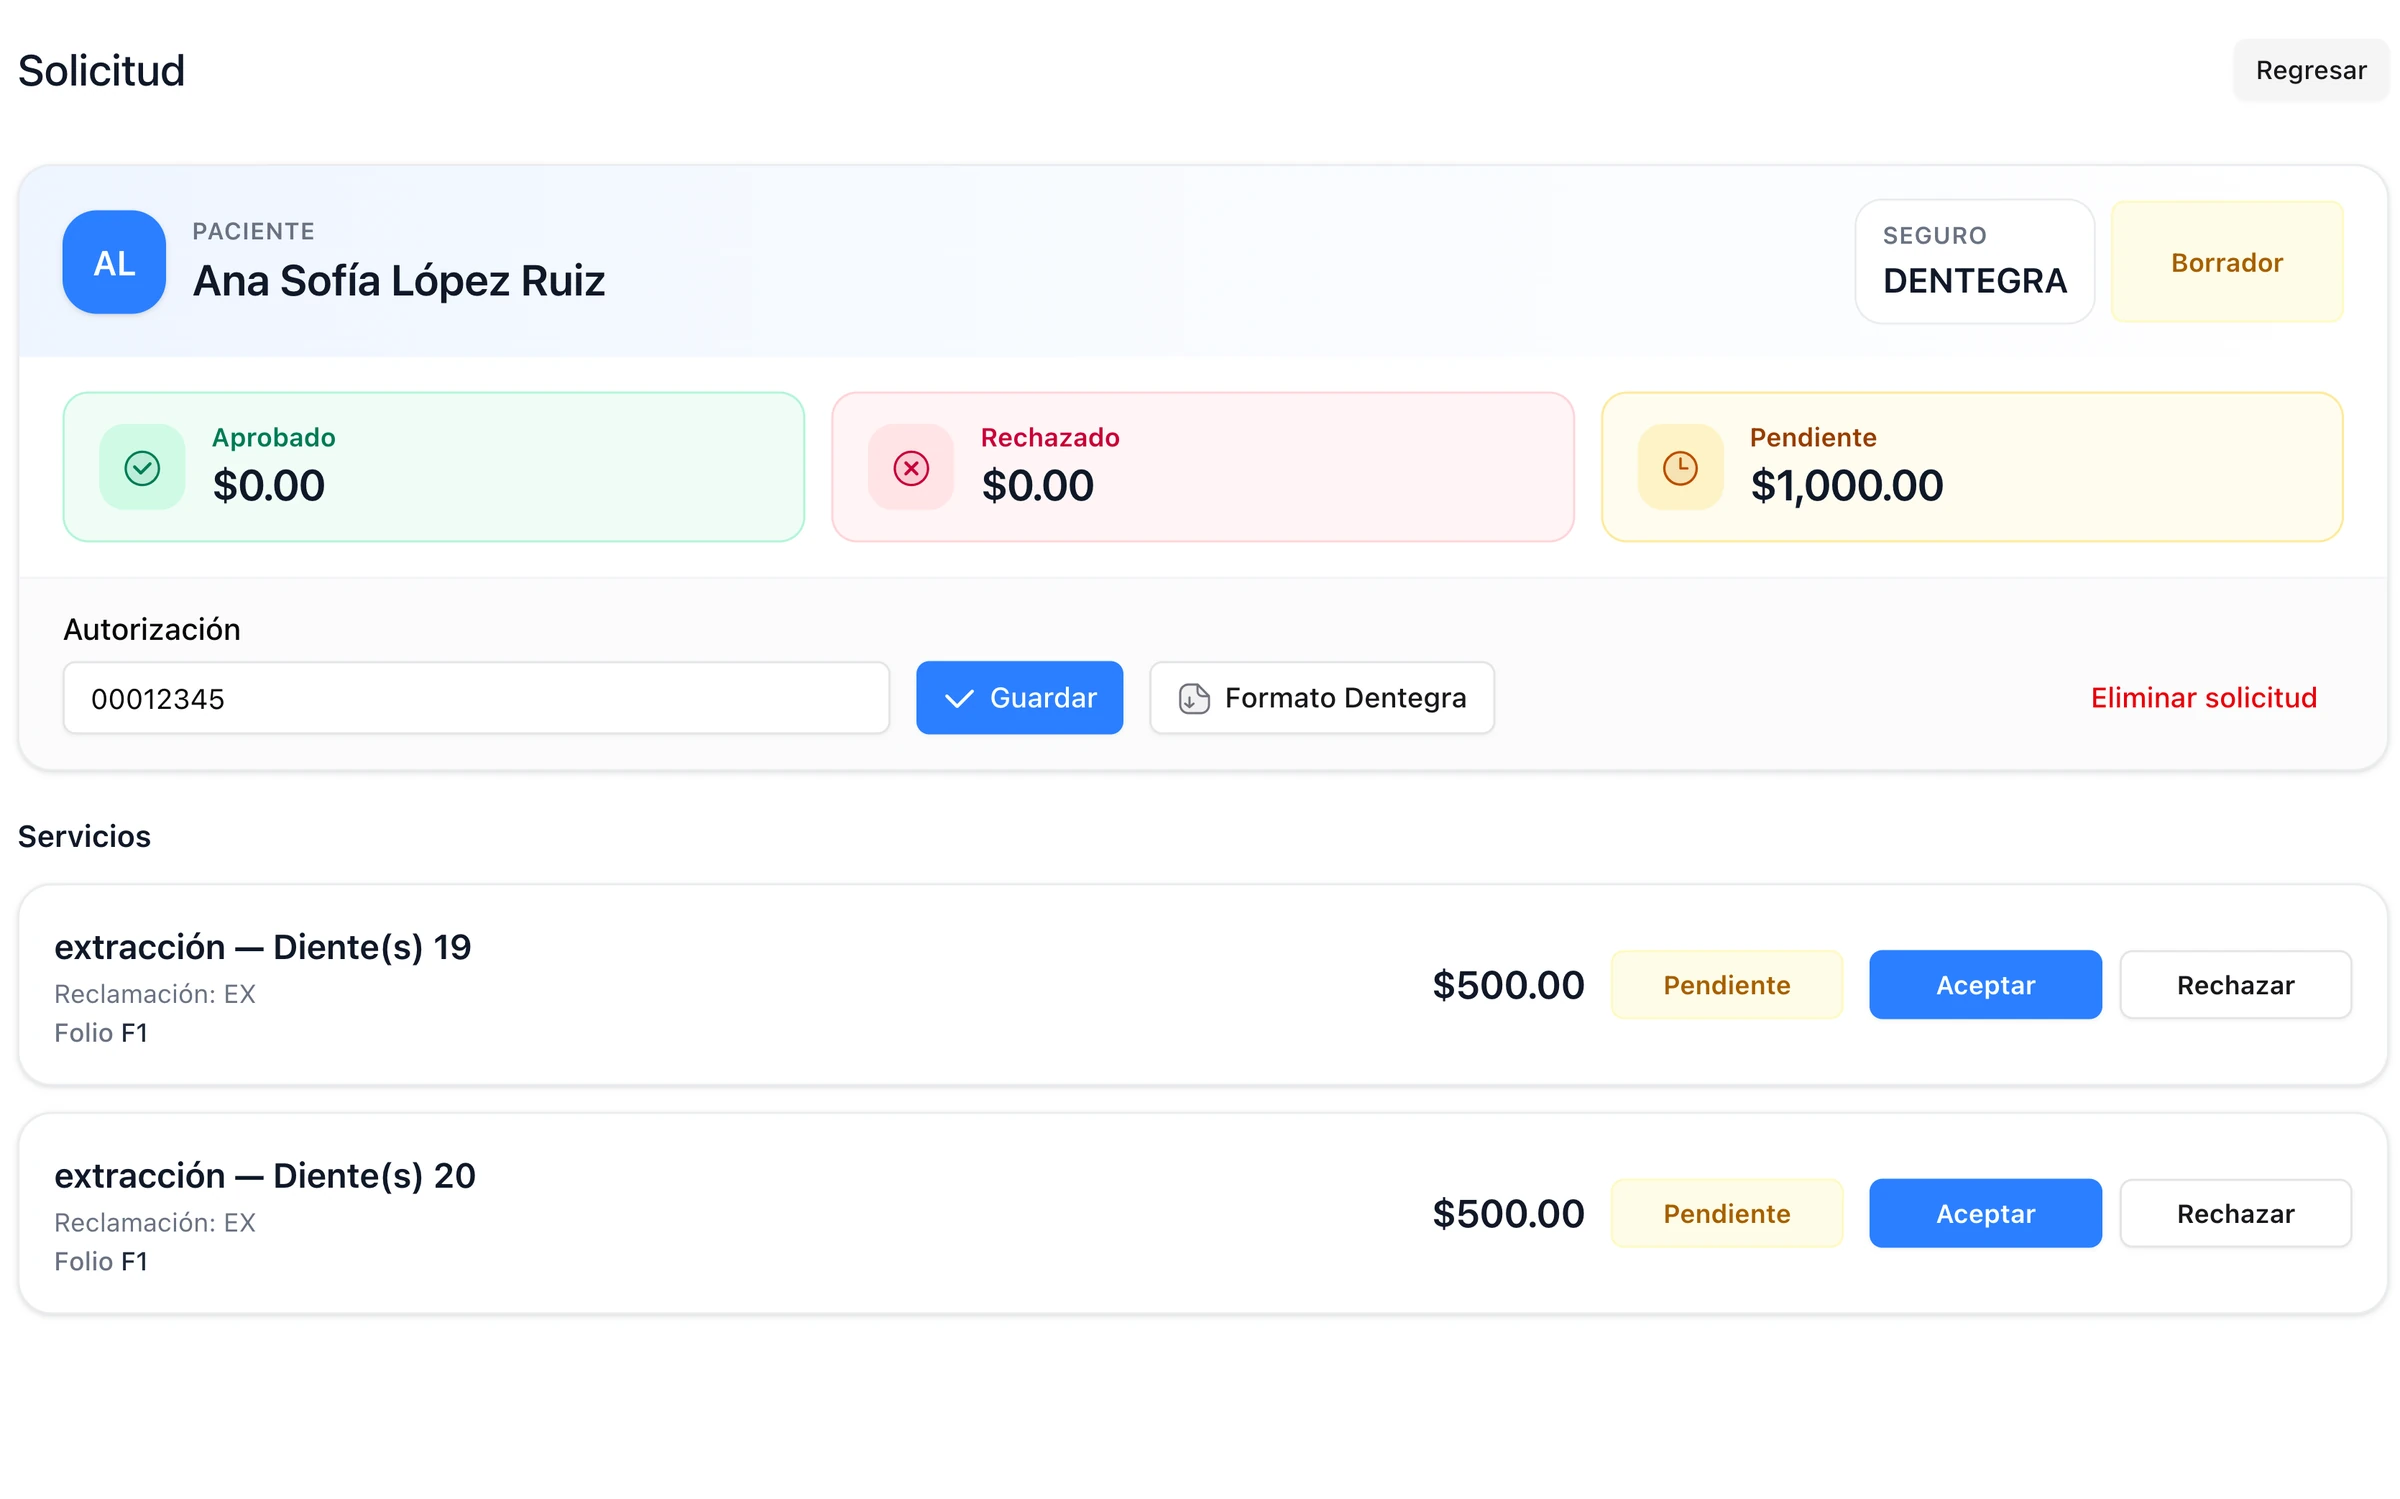Click the Solicitud page title
This screenshot has height=1499, width=2400.
(x=101, y=70)
